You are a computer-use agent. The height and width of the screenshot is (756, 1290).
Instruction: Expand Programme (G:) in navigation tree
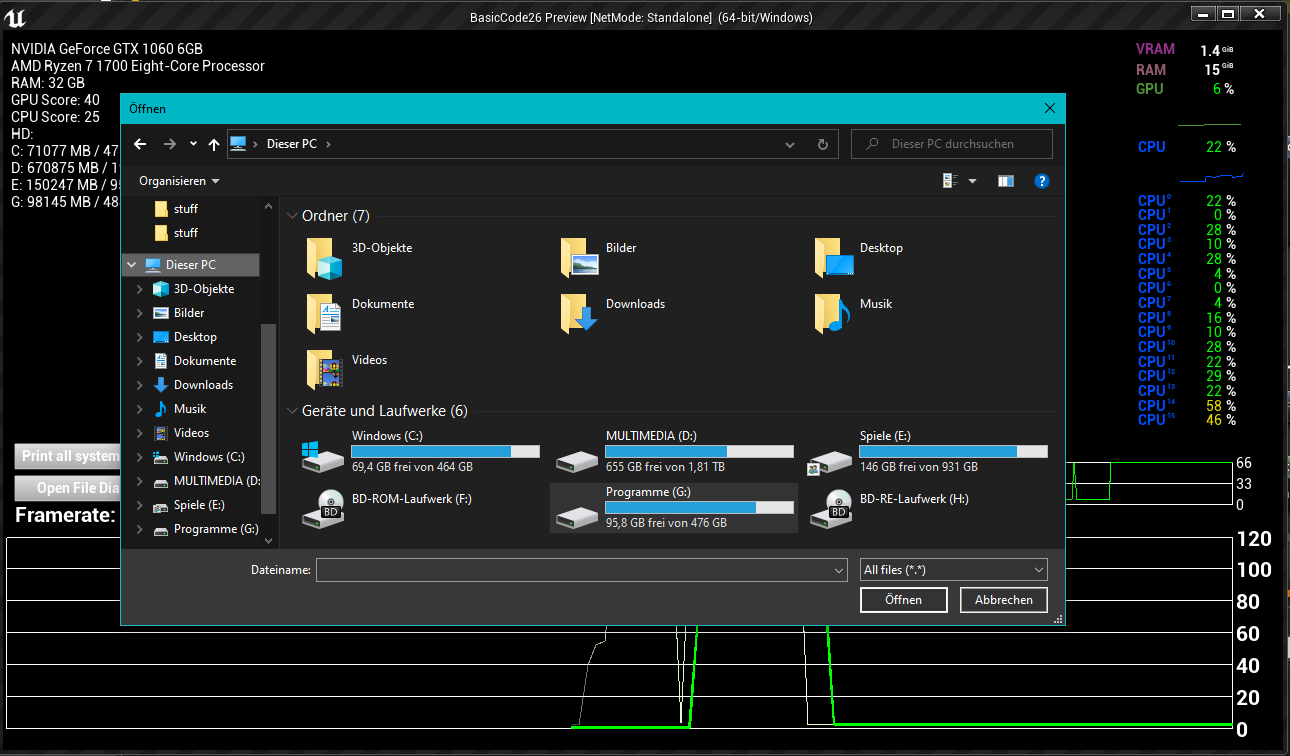(x=140, y=529)
